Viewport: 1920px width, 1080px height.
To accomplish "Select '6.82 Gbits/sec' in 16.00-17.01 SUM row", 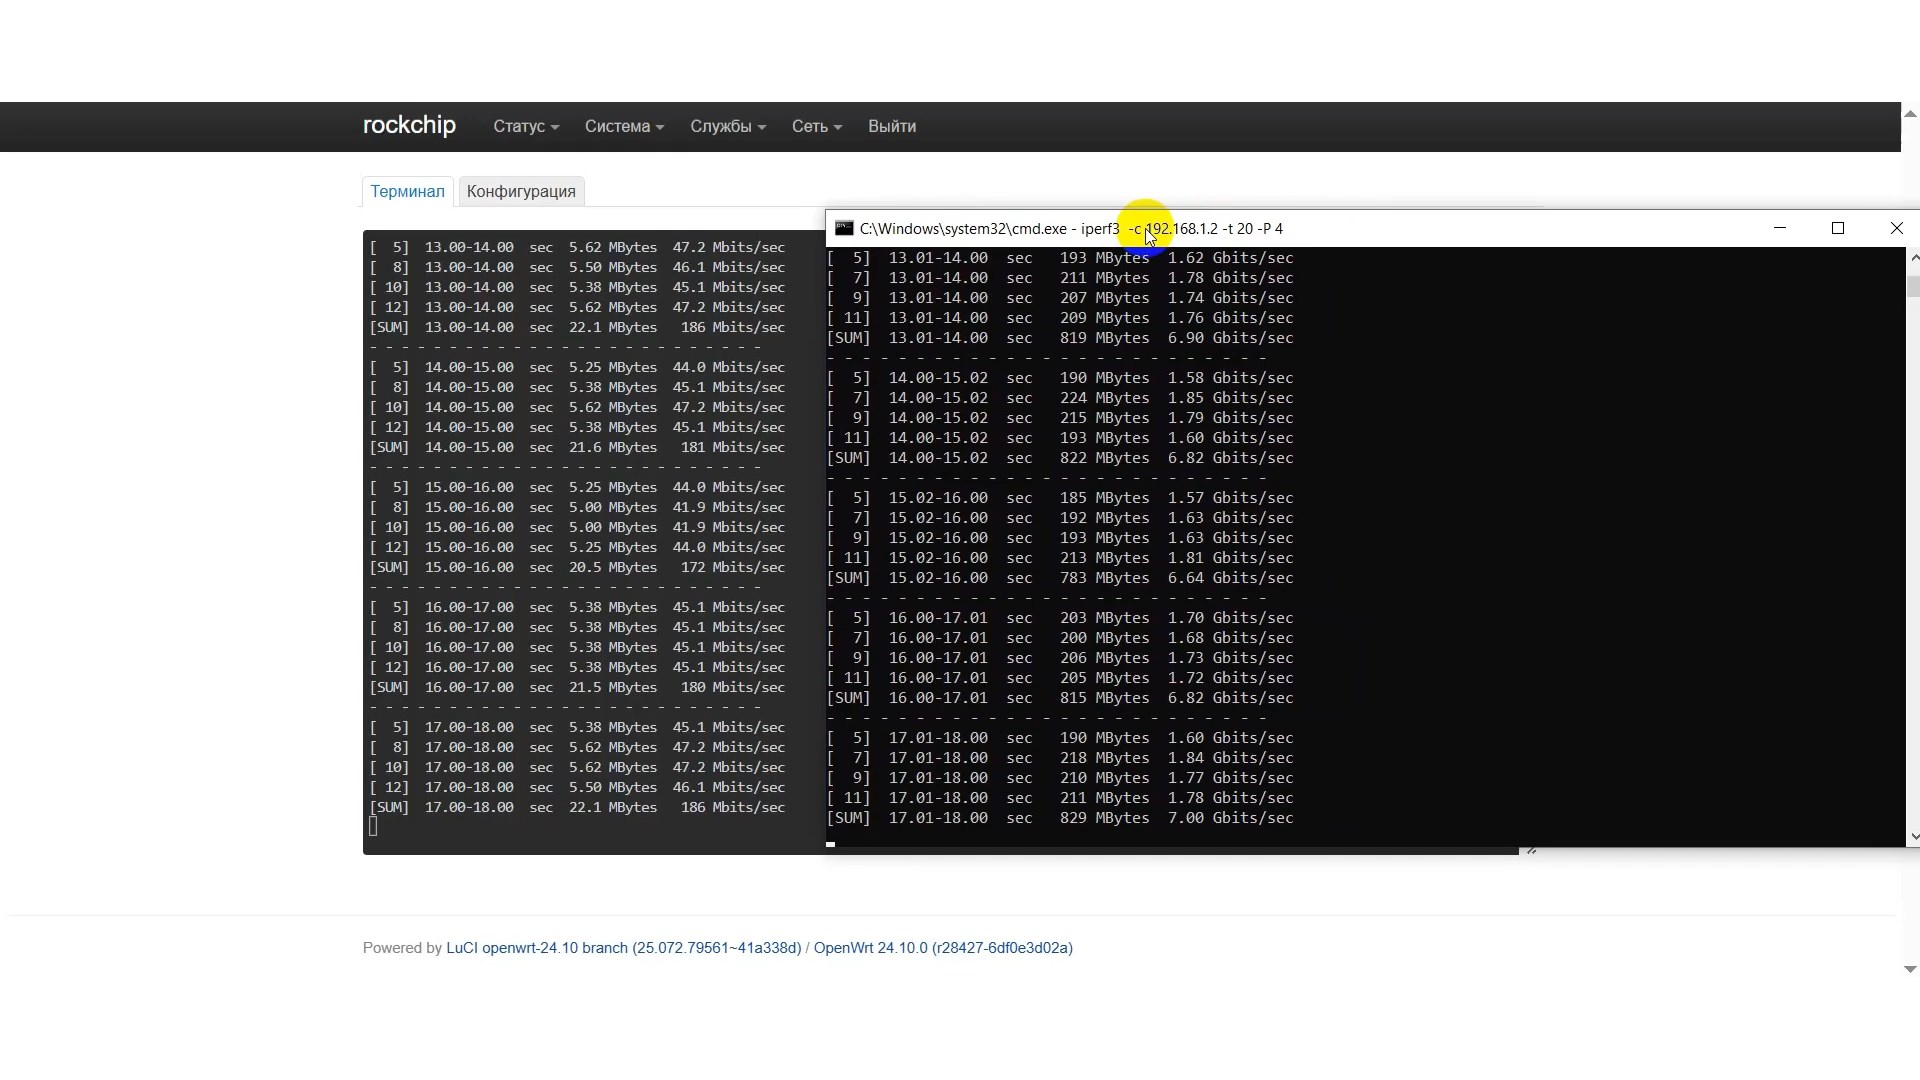I will (1231, 698).
